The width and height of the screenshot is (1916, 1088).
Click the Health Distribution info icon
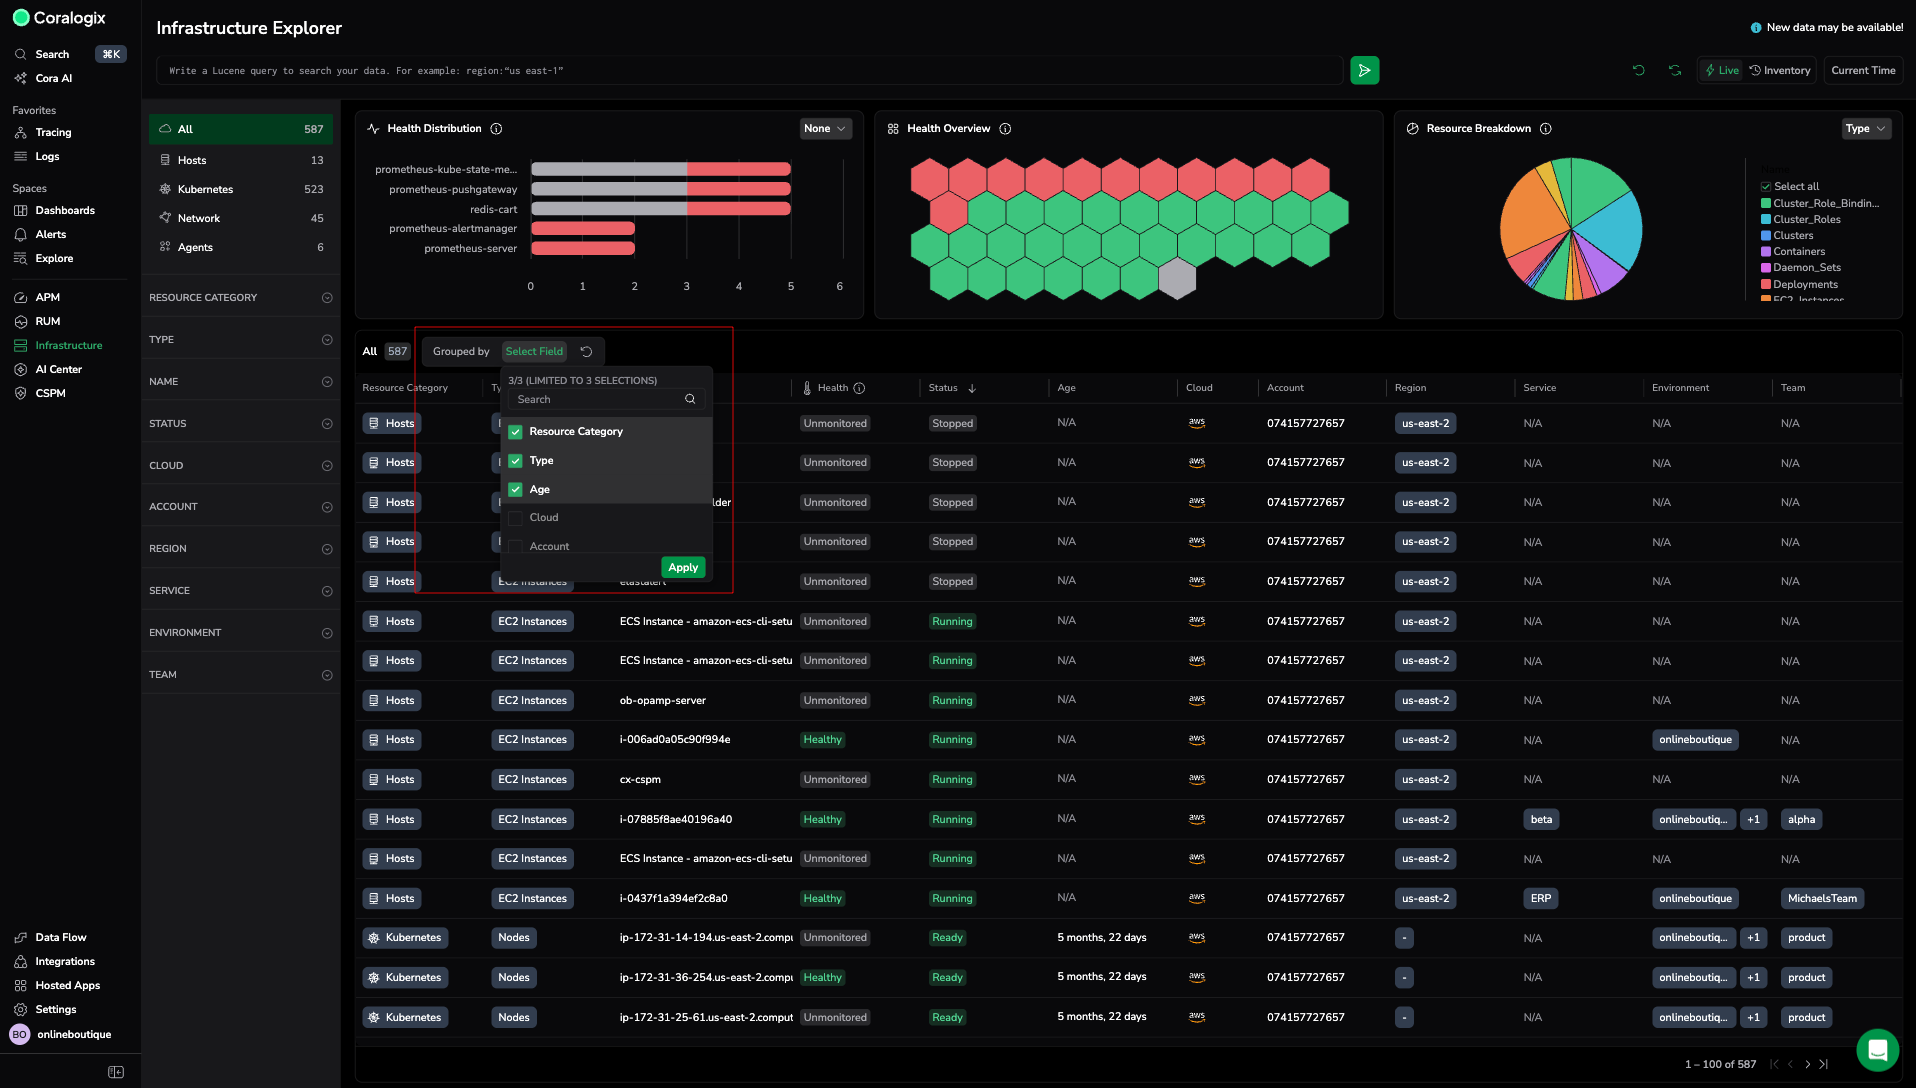tap(496, 129)
